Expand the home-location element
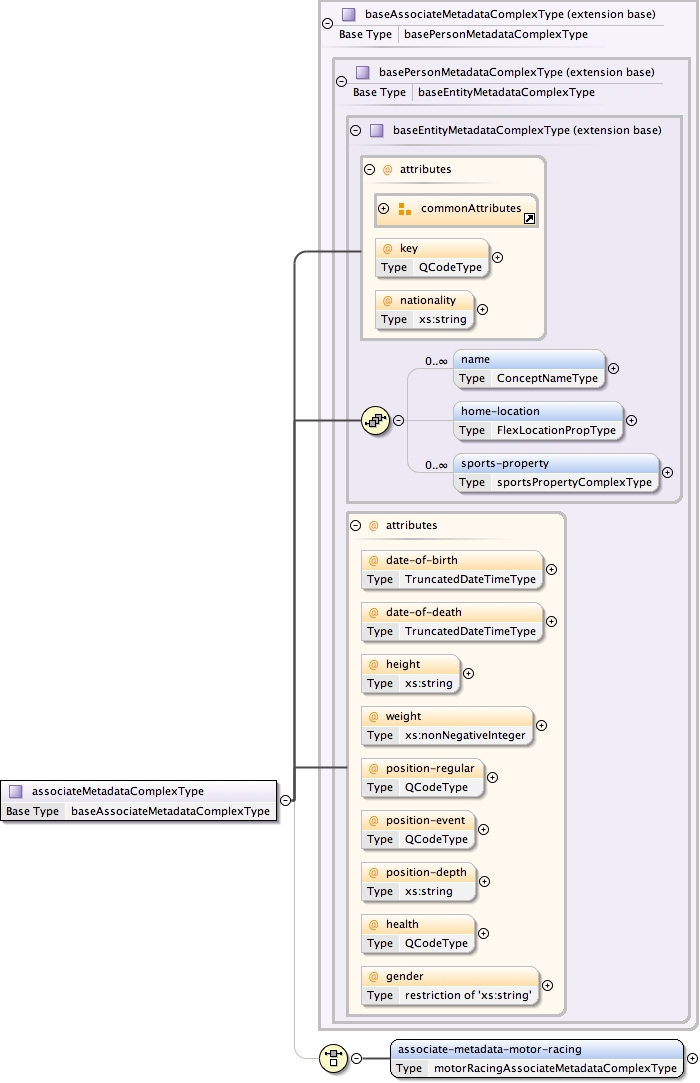The height and width of the screenshot is (1083, 700). 631,421
